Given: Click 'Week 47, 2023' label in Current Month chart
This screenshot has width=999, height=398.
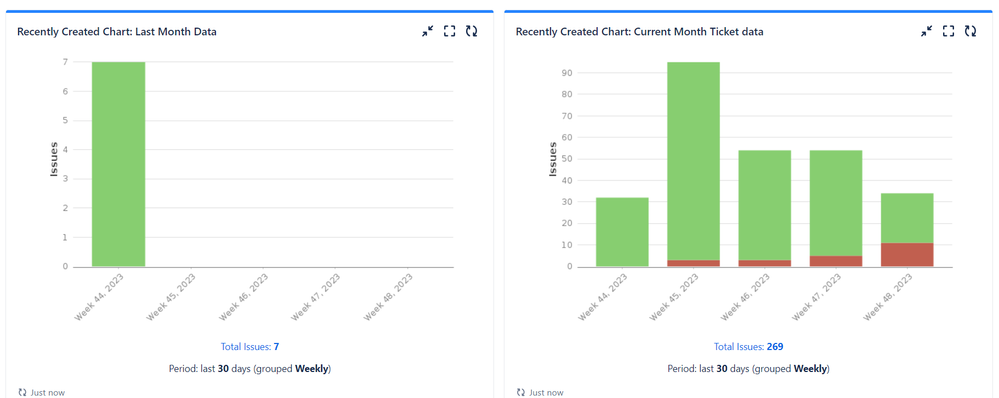Looking at the screenshot, I should [x=817, y=296].
